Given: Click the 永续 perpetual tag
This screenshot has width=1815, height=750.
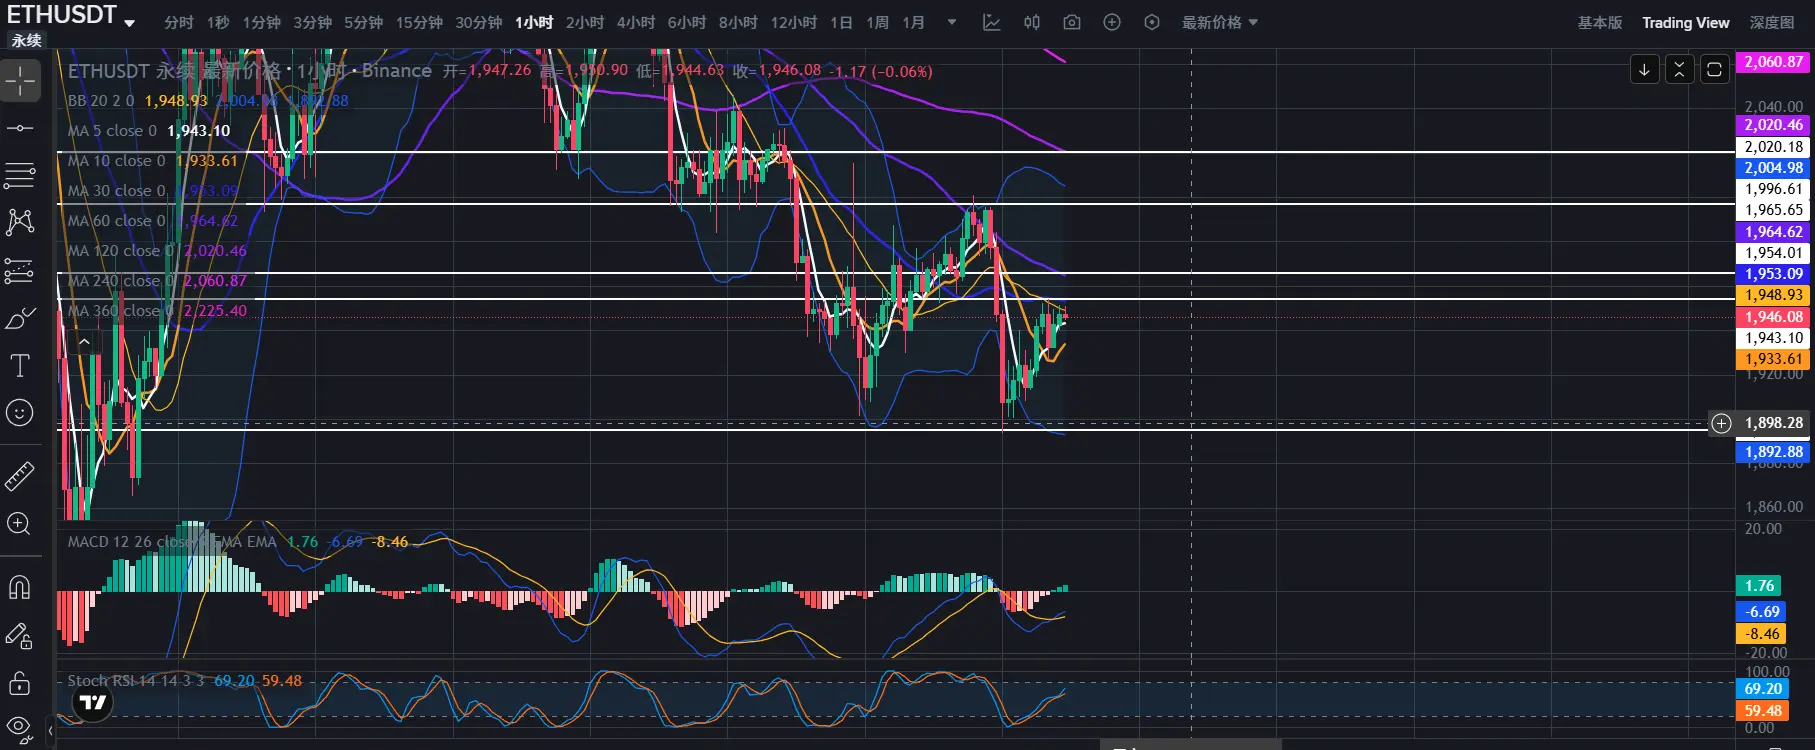Looking at the screenshot, I should 27,40.
